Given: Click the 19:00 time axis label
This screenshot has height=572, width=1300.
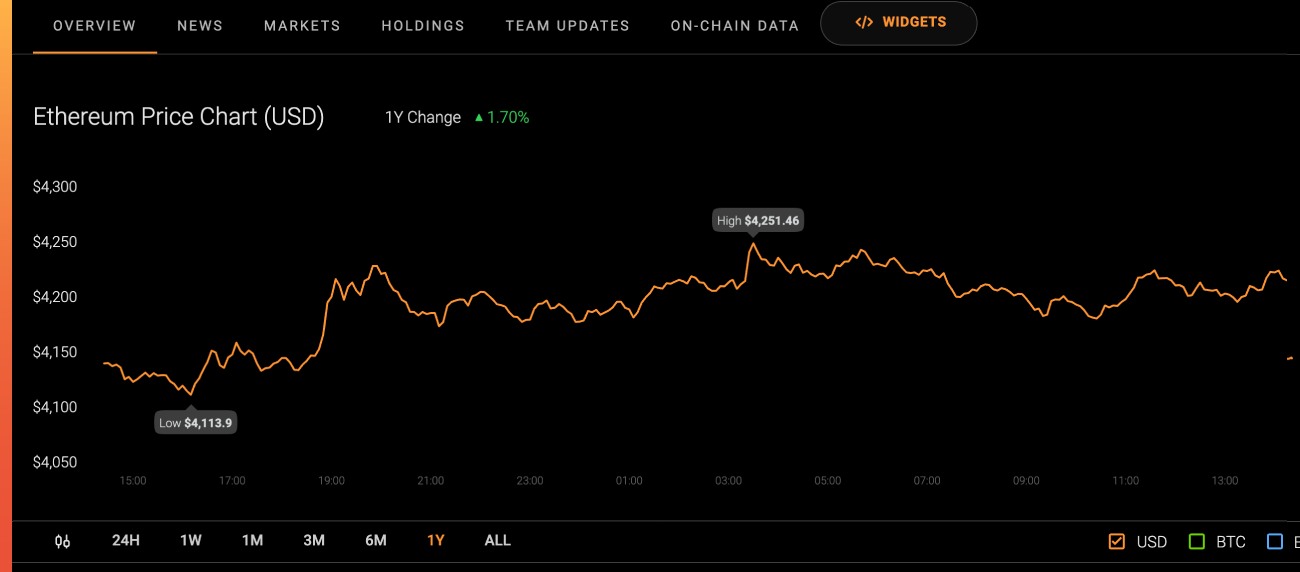Looking at the screenshot, I should tap(331, 481).
